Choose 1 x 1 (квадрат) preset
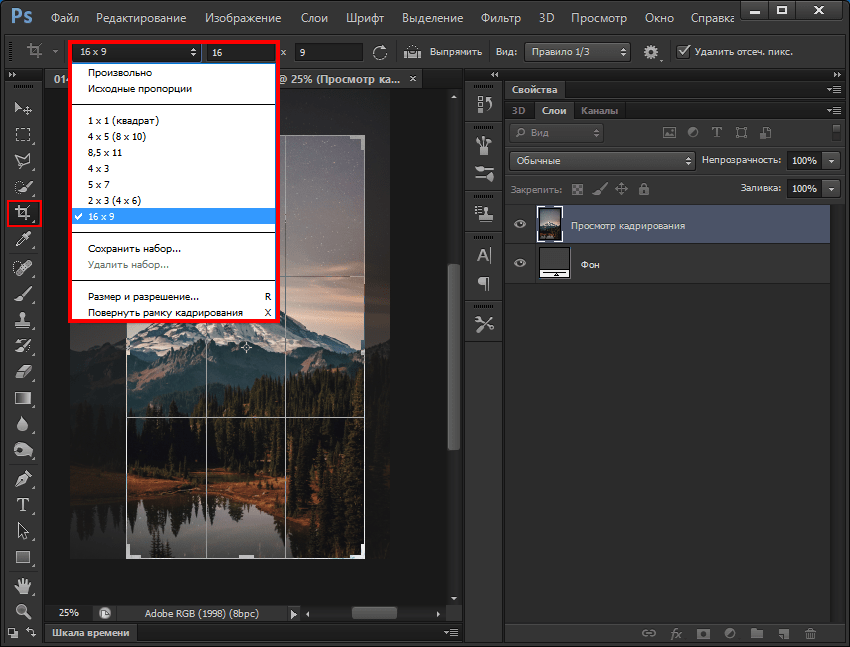The image size is (850, 647). click(174, 121)
